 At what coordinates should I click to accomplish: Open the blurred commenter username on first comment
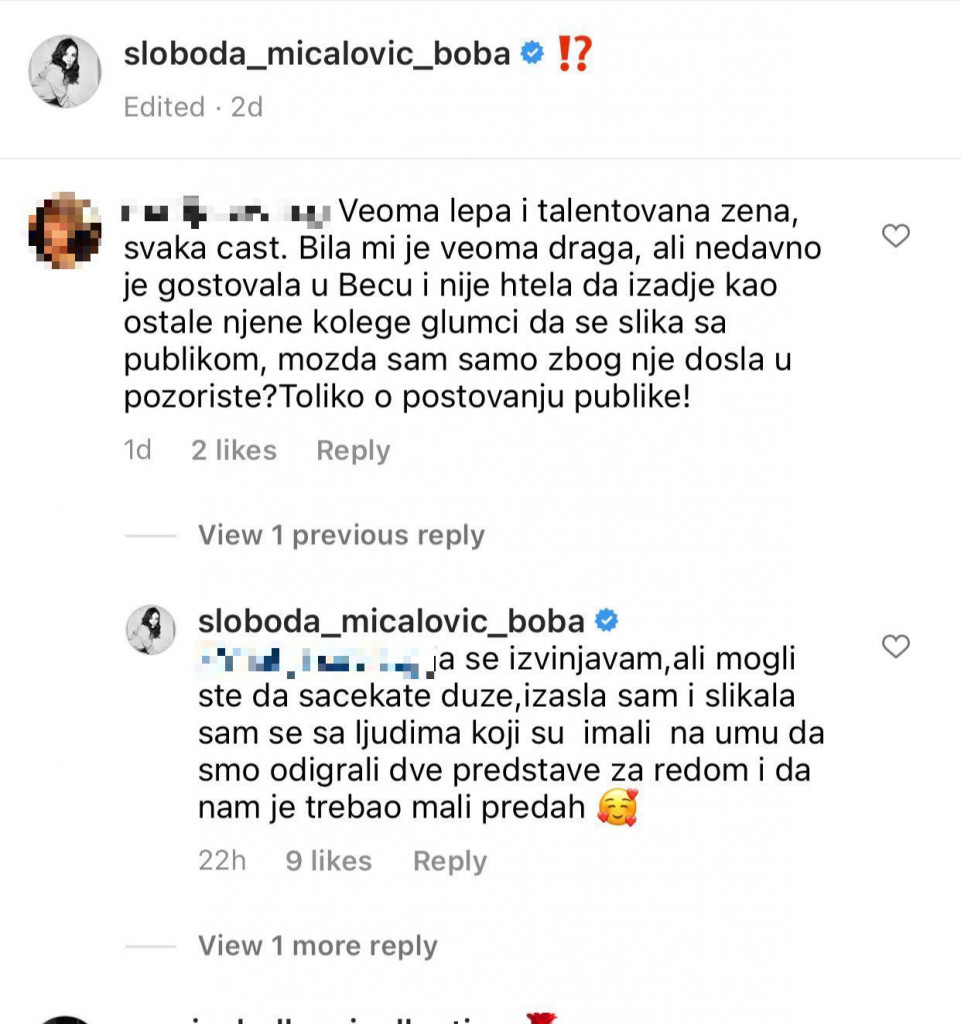225,212
